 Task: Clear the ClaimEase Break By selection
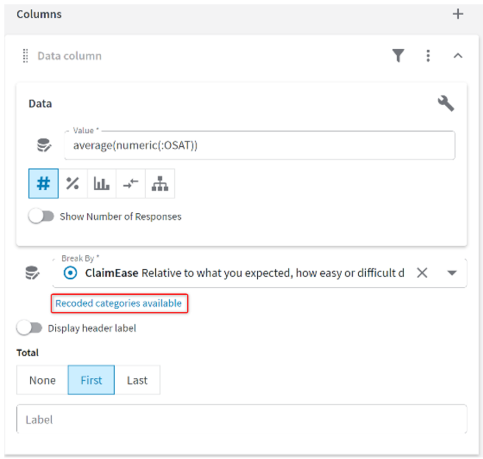click(x=422, y=273)
